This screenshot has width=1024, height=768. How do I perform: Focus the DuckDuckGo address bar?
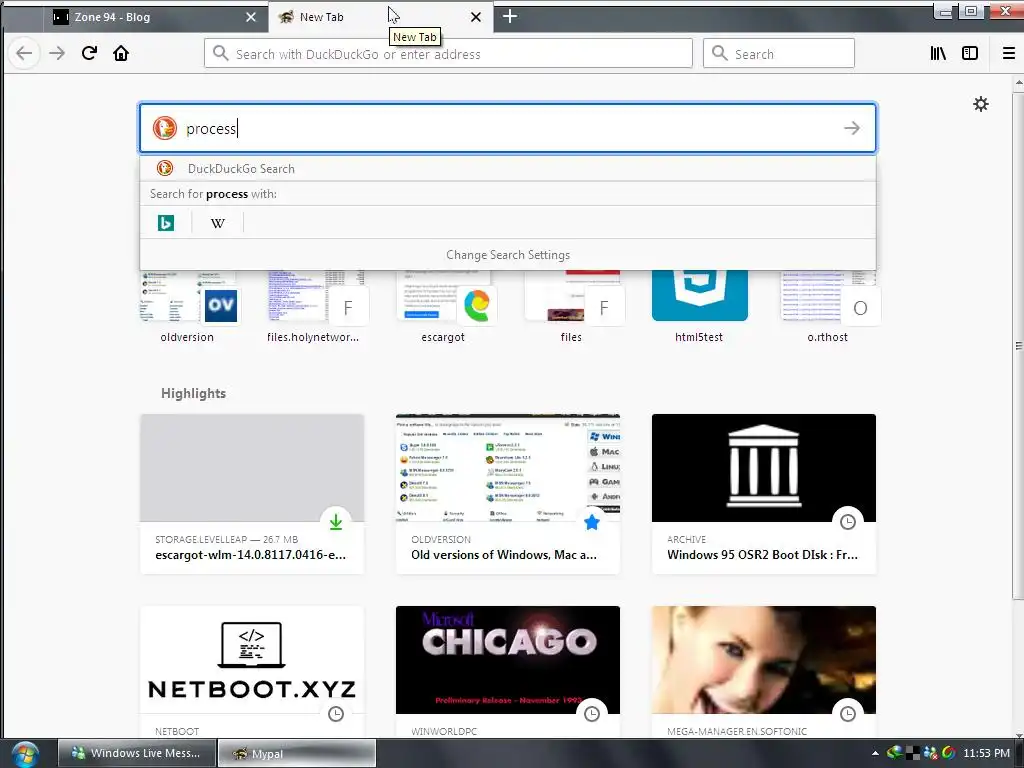point(448,54)
